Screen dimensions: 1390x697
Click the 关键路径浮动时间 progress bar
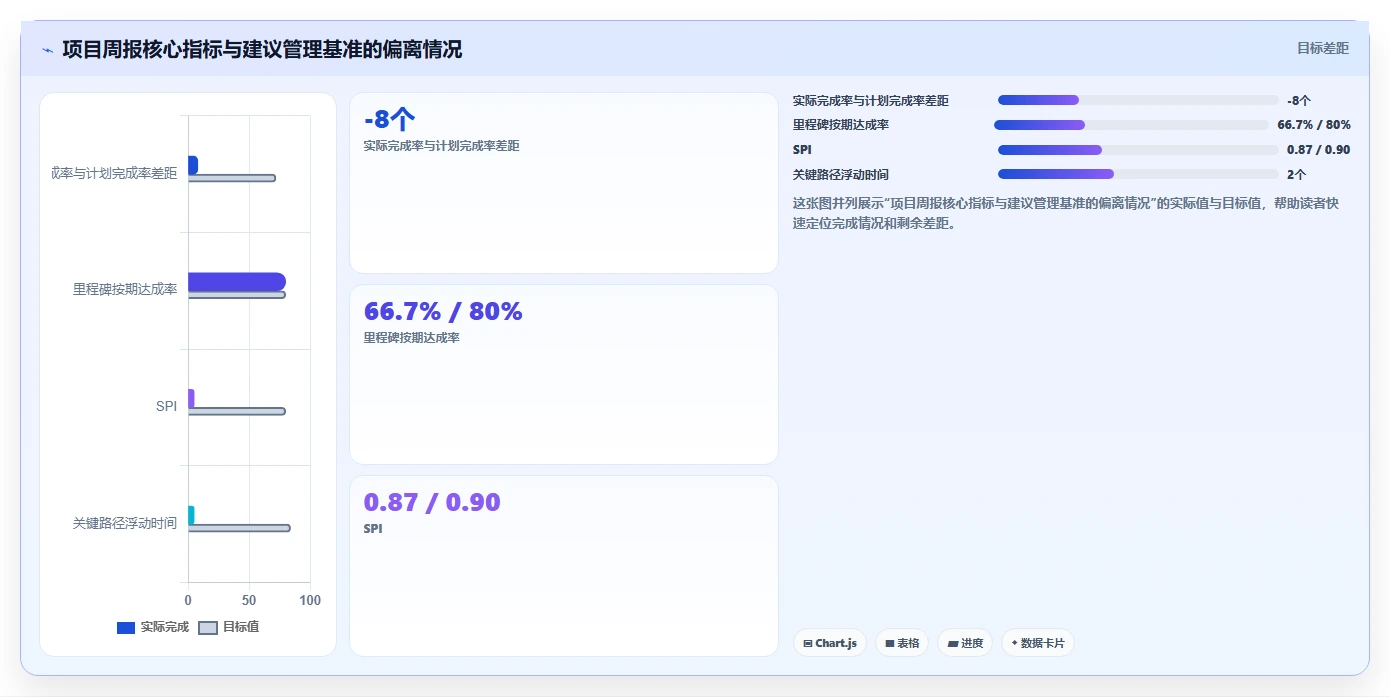tap(1138, 174)
